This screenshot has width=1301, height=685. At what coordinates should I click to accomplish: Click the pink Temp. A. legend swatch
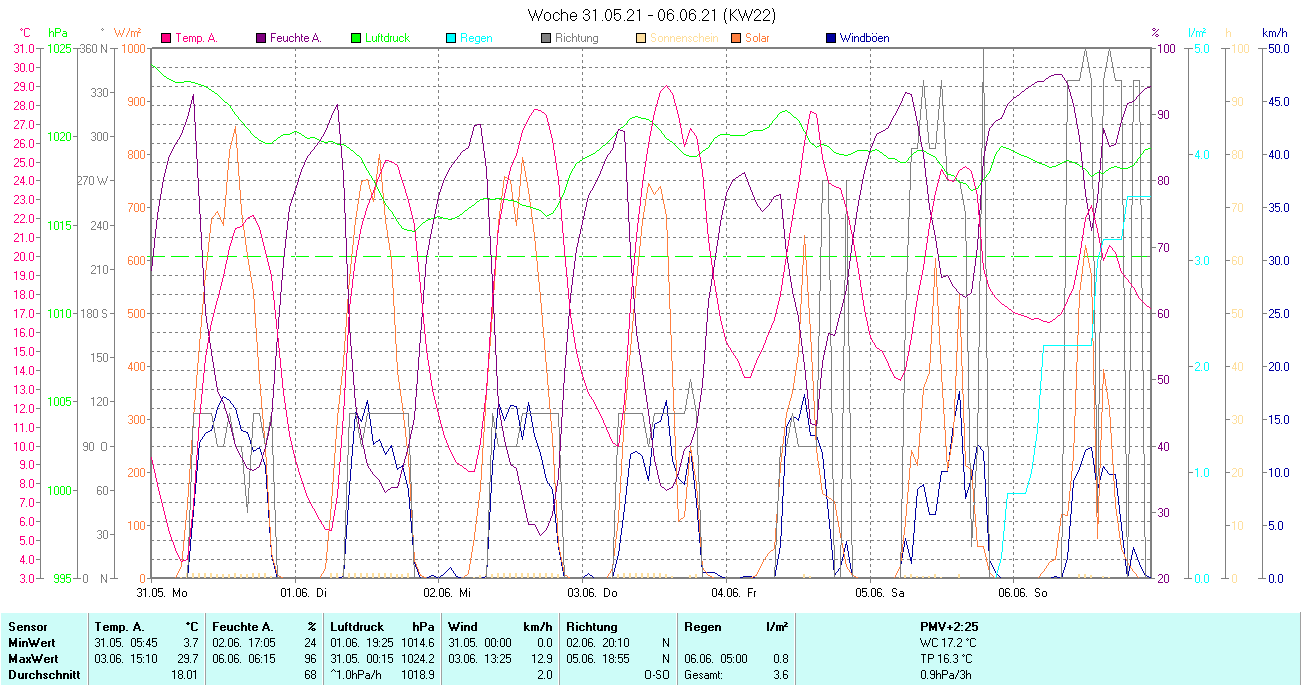pos(166,38)
